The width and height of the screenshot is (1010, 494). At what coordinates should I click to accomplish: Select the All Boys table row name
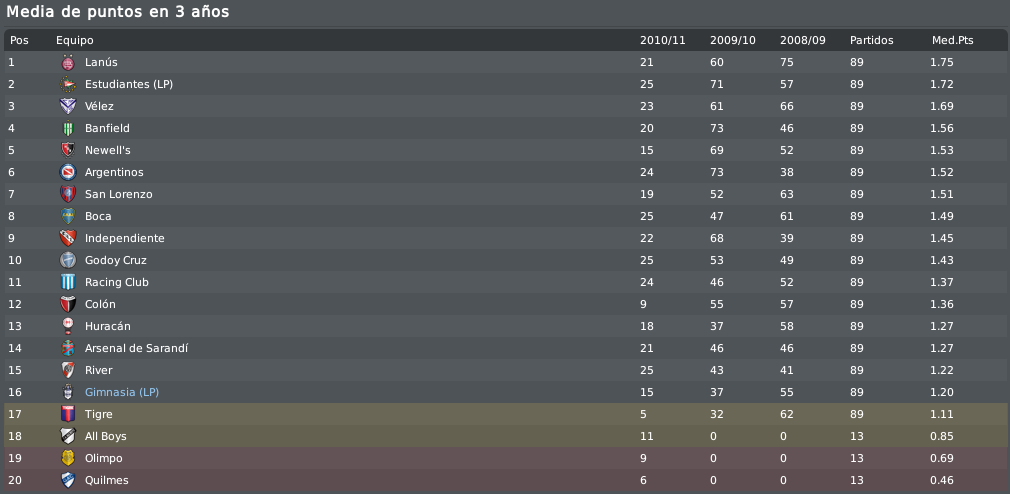[106, 436]
